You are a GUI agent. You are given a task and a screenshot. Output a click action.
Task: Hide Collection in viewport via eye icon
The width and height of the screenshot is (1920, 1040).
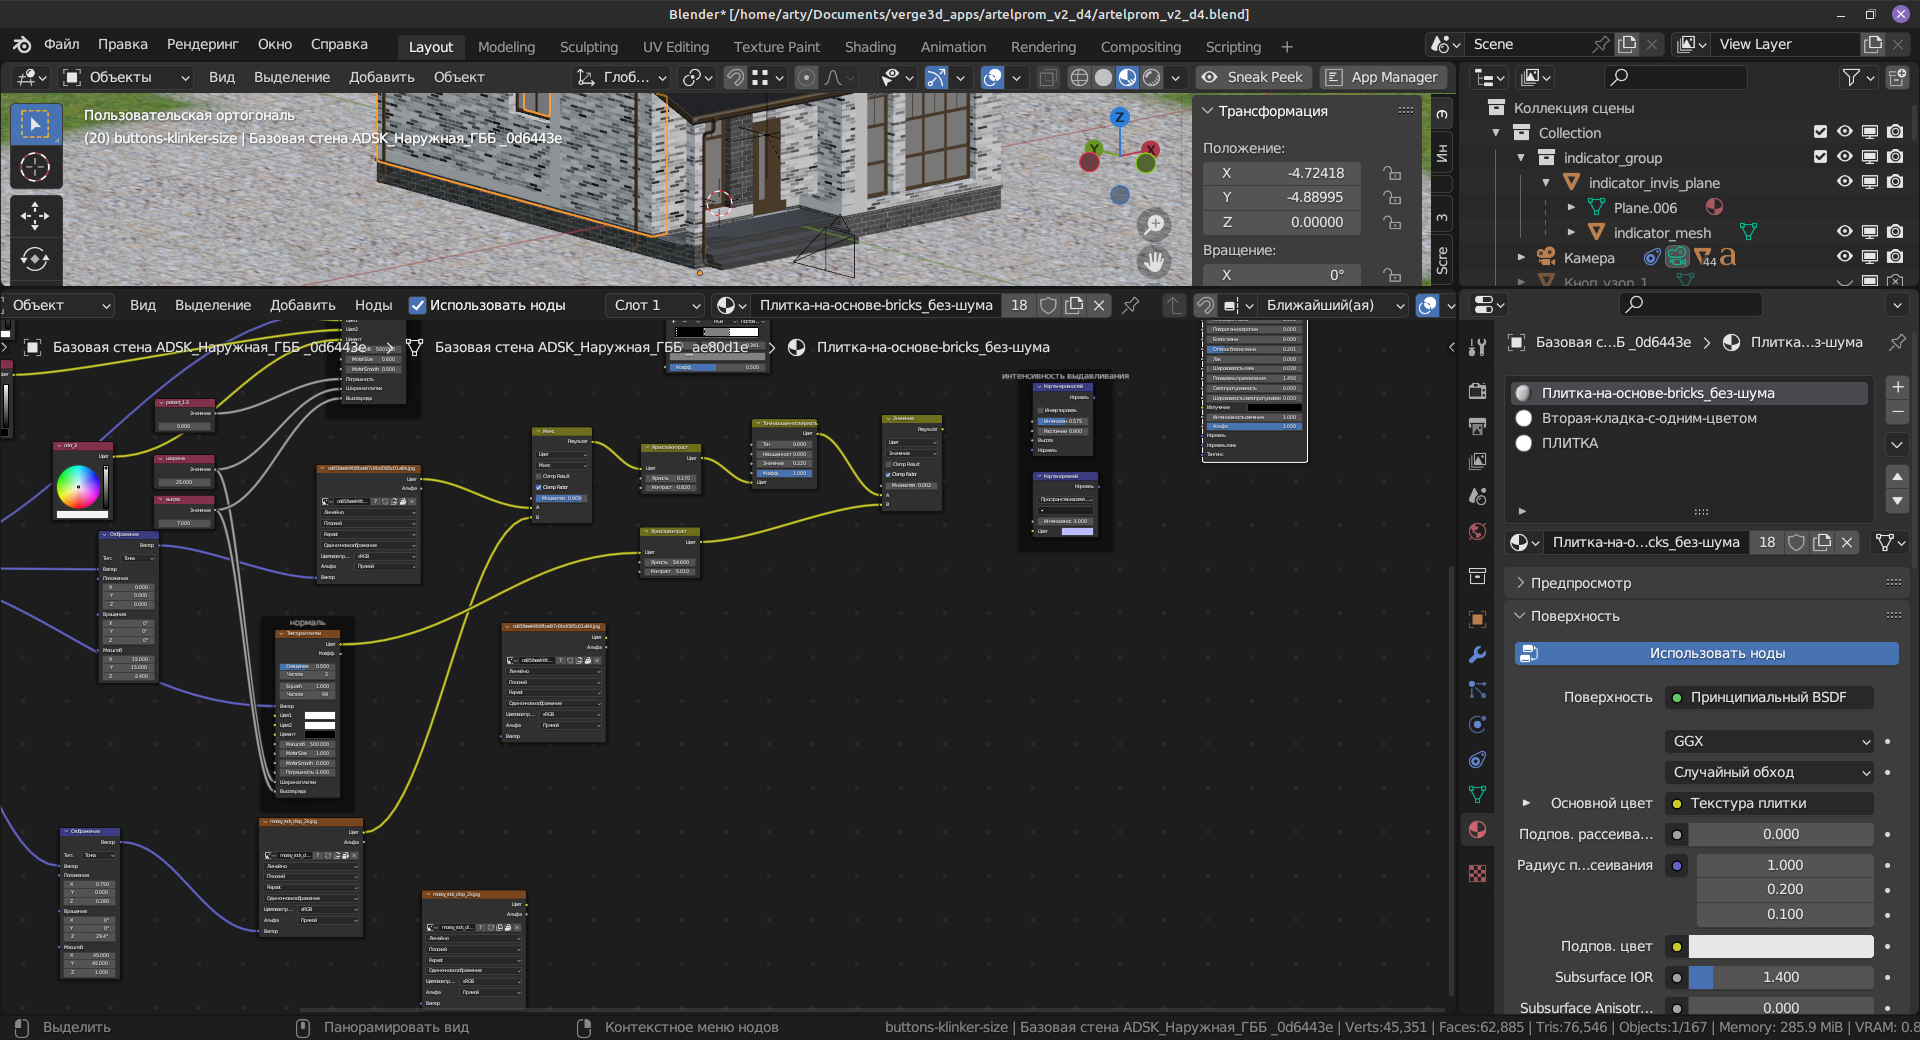point(1845,132)
